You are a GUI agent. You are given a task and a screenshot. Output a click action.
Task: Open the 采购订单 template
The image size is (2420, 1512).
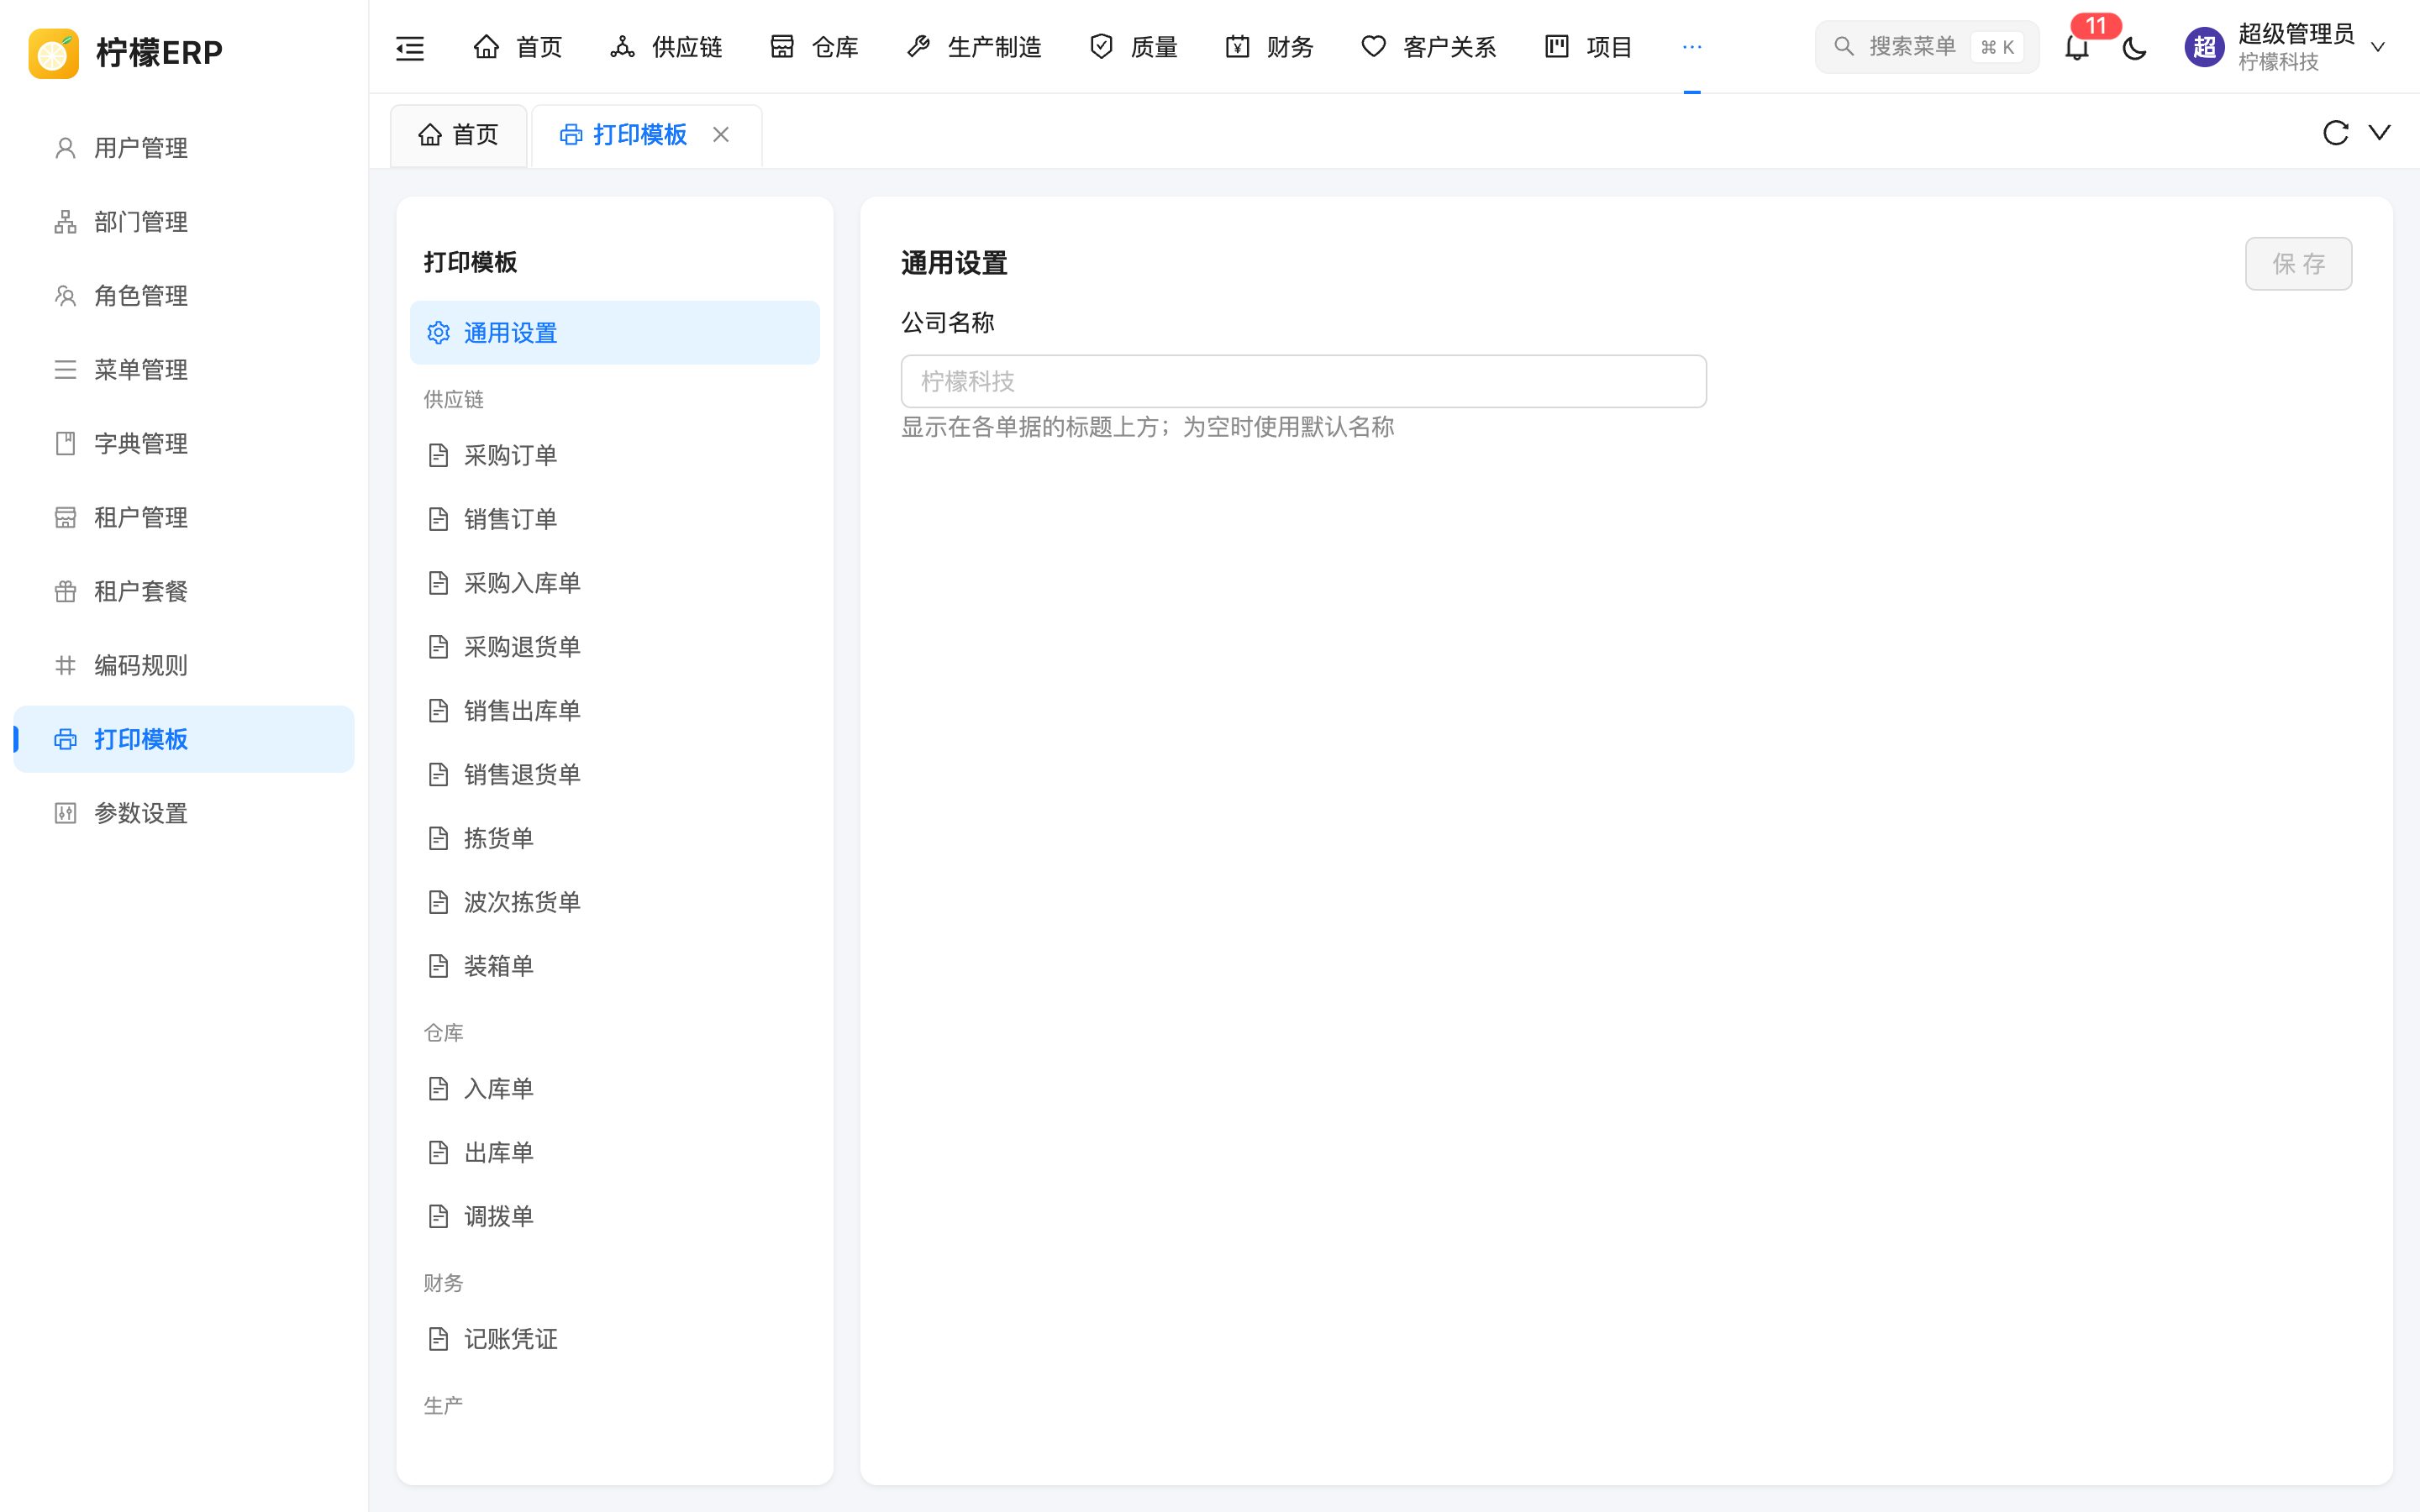(x=614, y=456)
